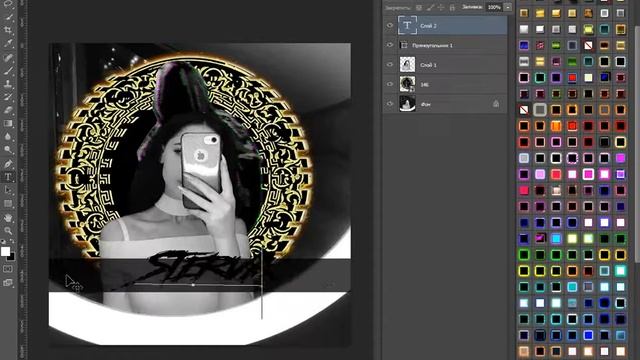Set the black background color swatch
640x360 pixels.
tap(11, 257)
